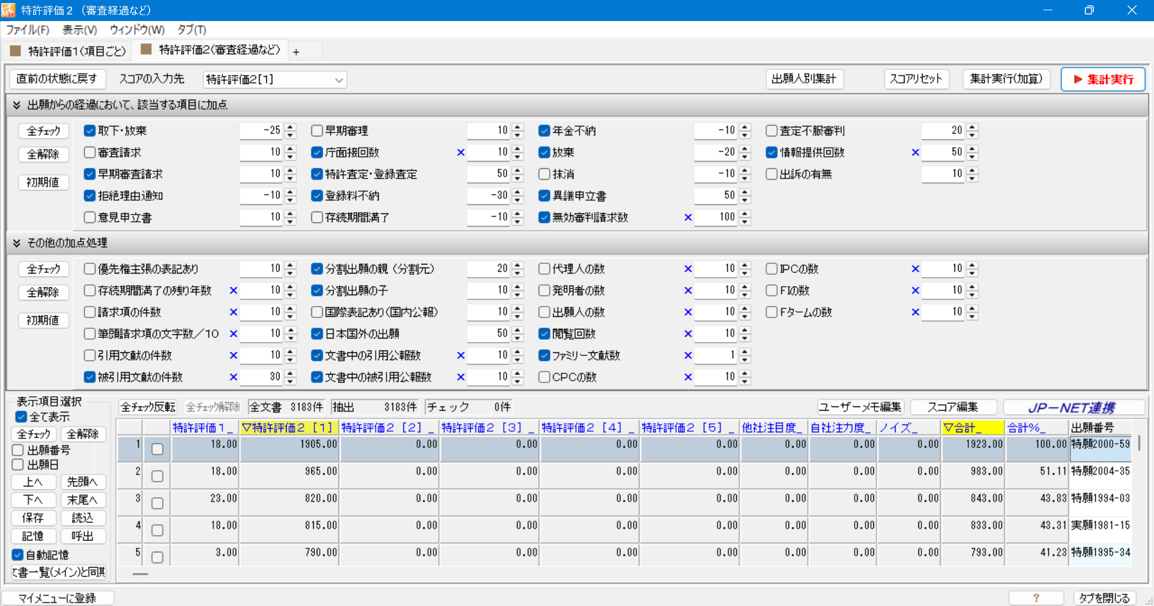Viewport: 1154px width, 606px height.
Task: Click stepper arrows for 取下・放棄 value
Action: pyautogui.click(x=290, y=131)
